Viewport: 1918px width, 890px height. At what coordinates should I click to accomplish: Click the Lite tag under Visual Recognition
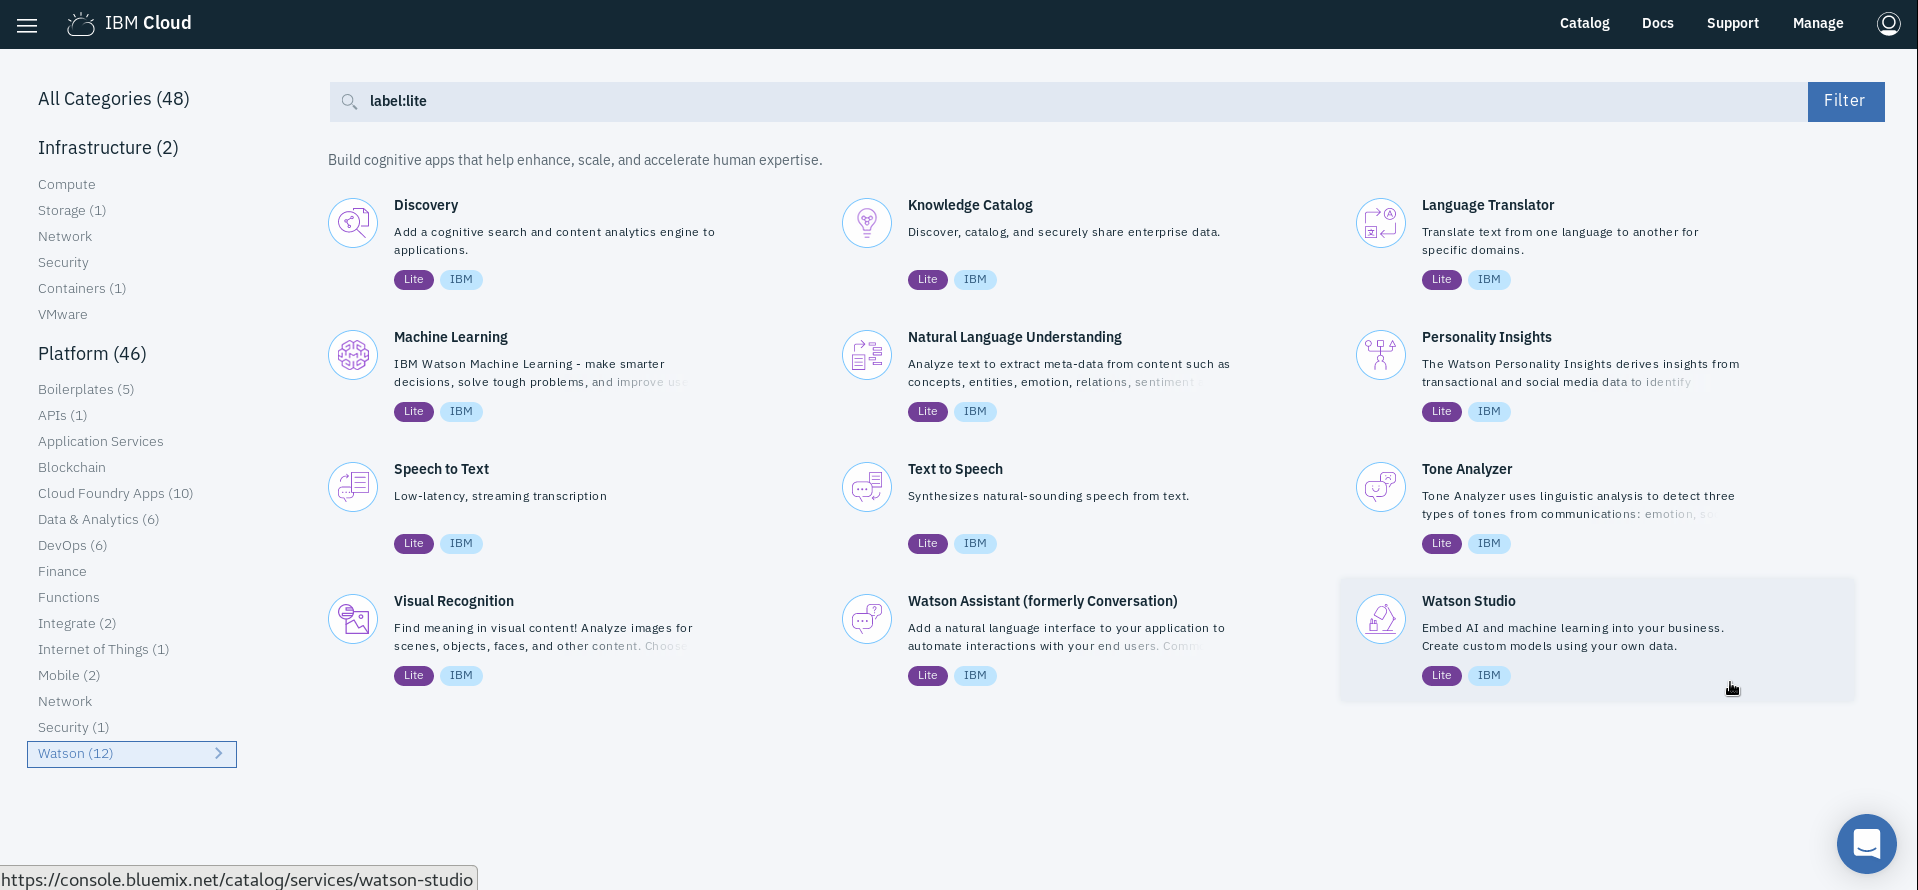tap(414, 676)
